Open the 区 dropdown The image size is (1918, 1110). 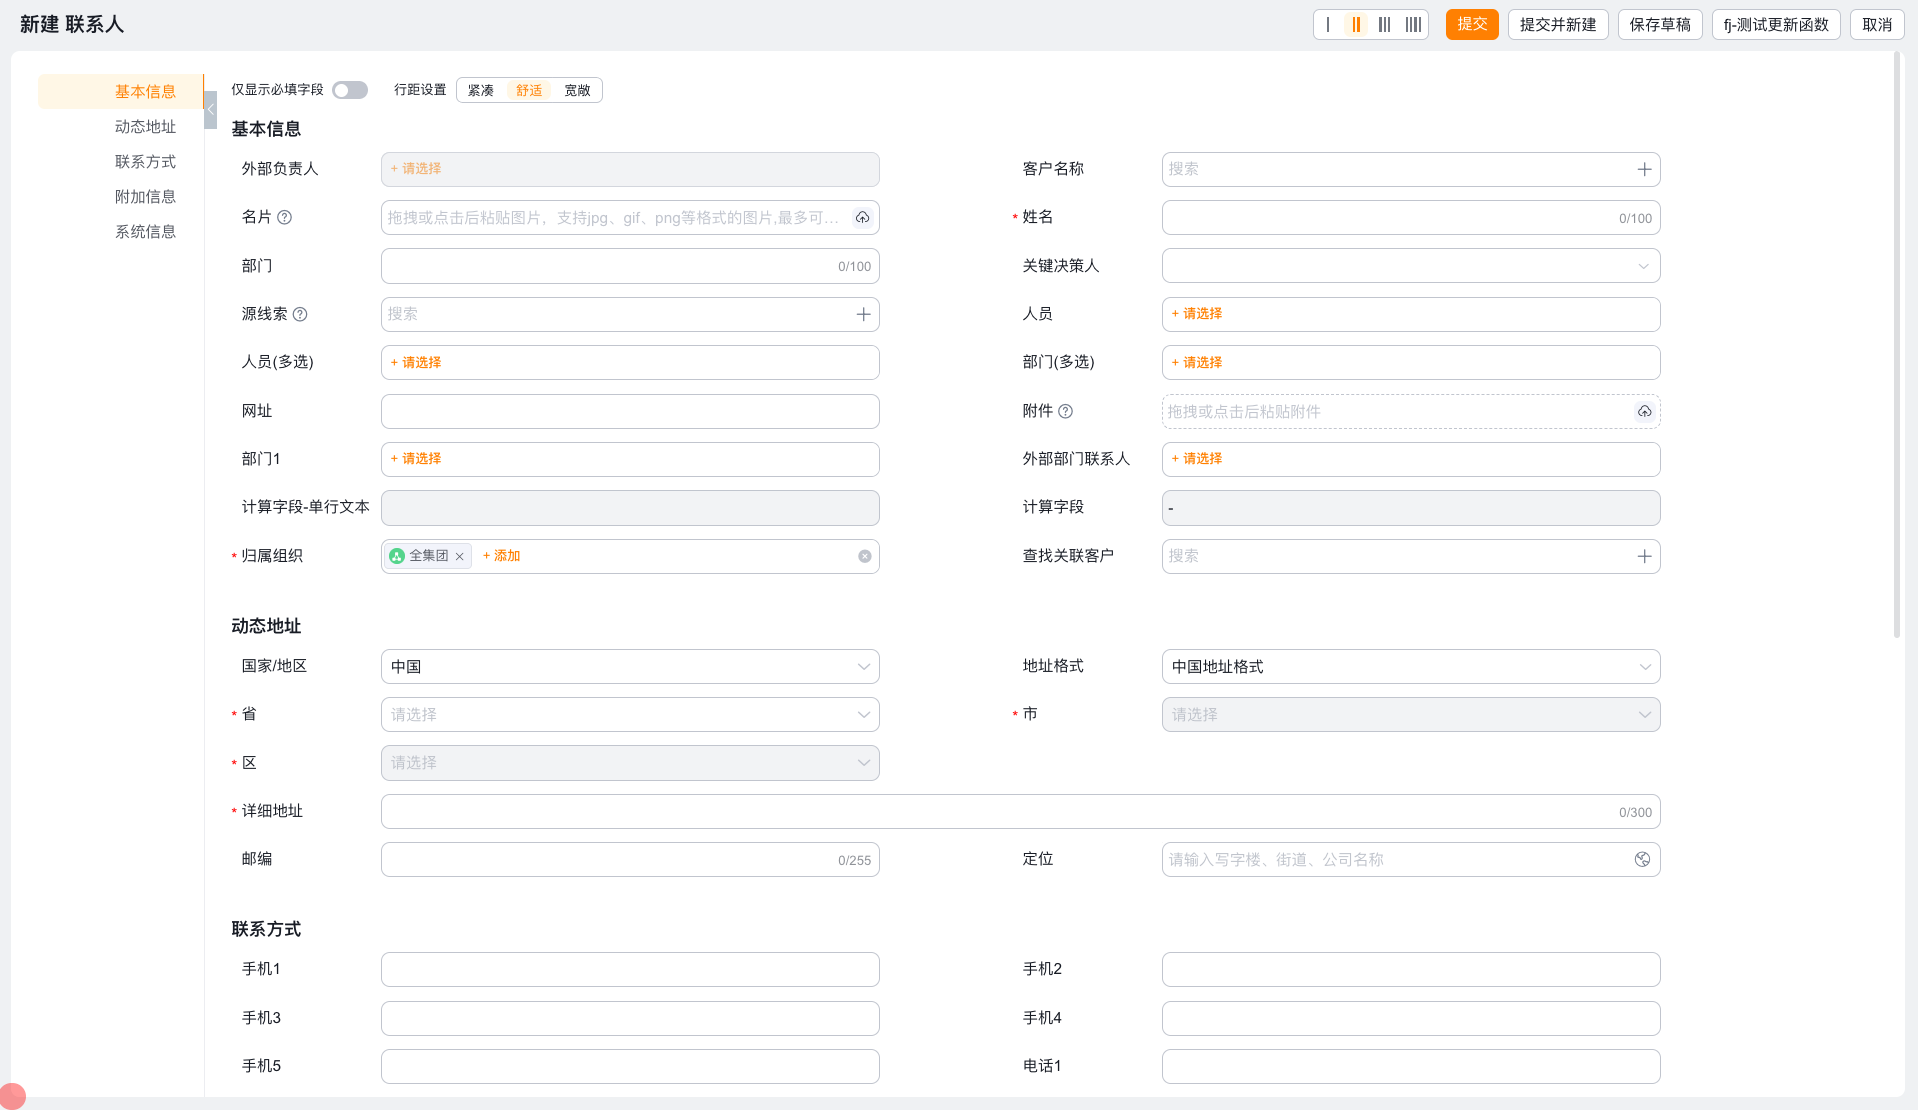pyautogui.click(x=630, y=763)
